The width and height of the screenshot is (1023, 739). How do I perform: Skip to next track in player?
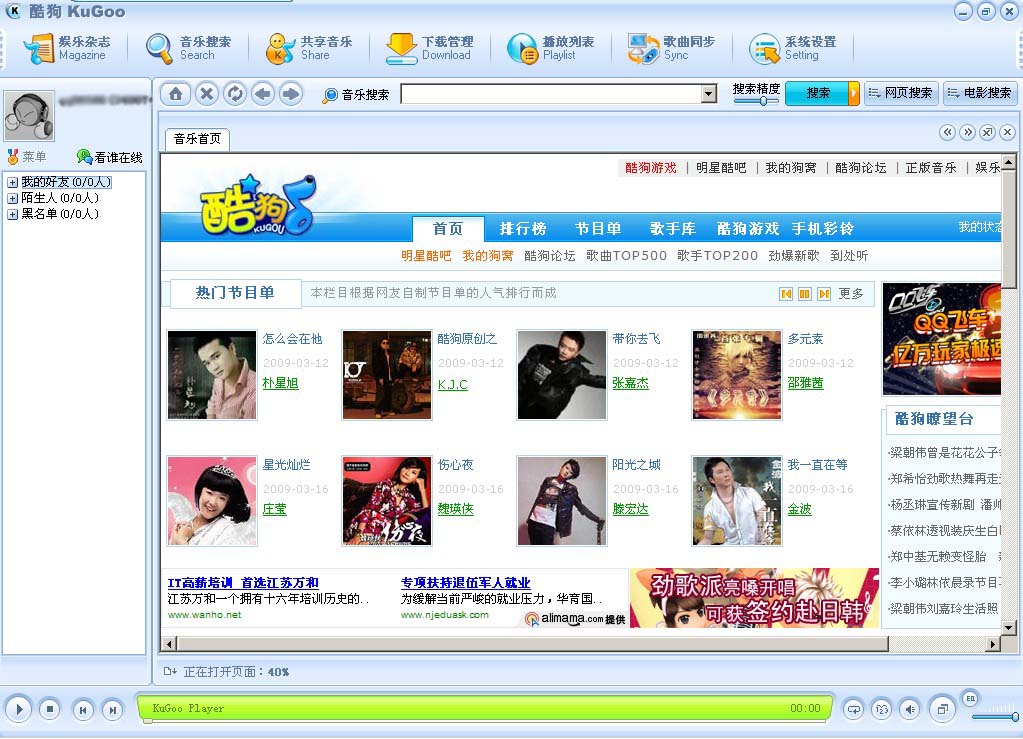tap(113, 710)
